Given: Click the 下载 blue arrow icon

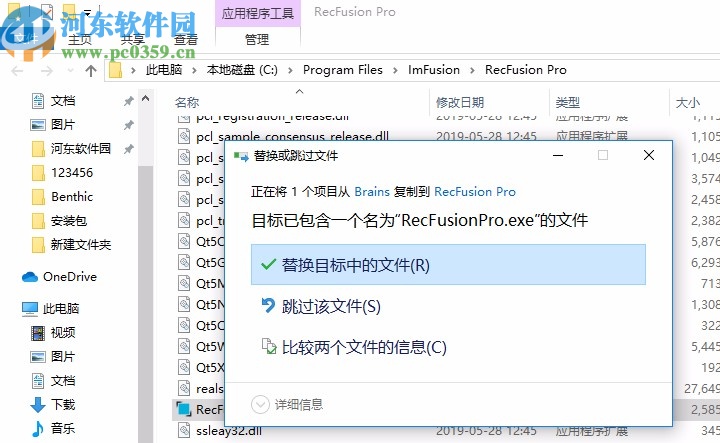Looking at the screenshot, I should (x=38, y=405).
